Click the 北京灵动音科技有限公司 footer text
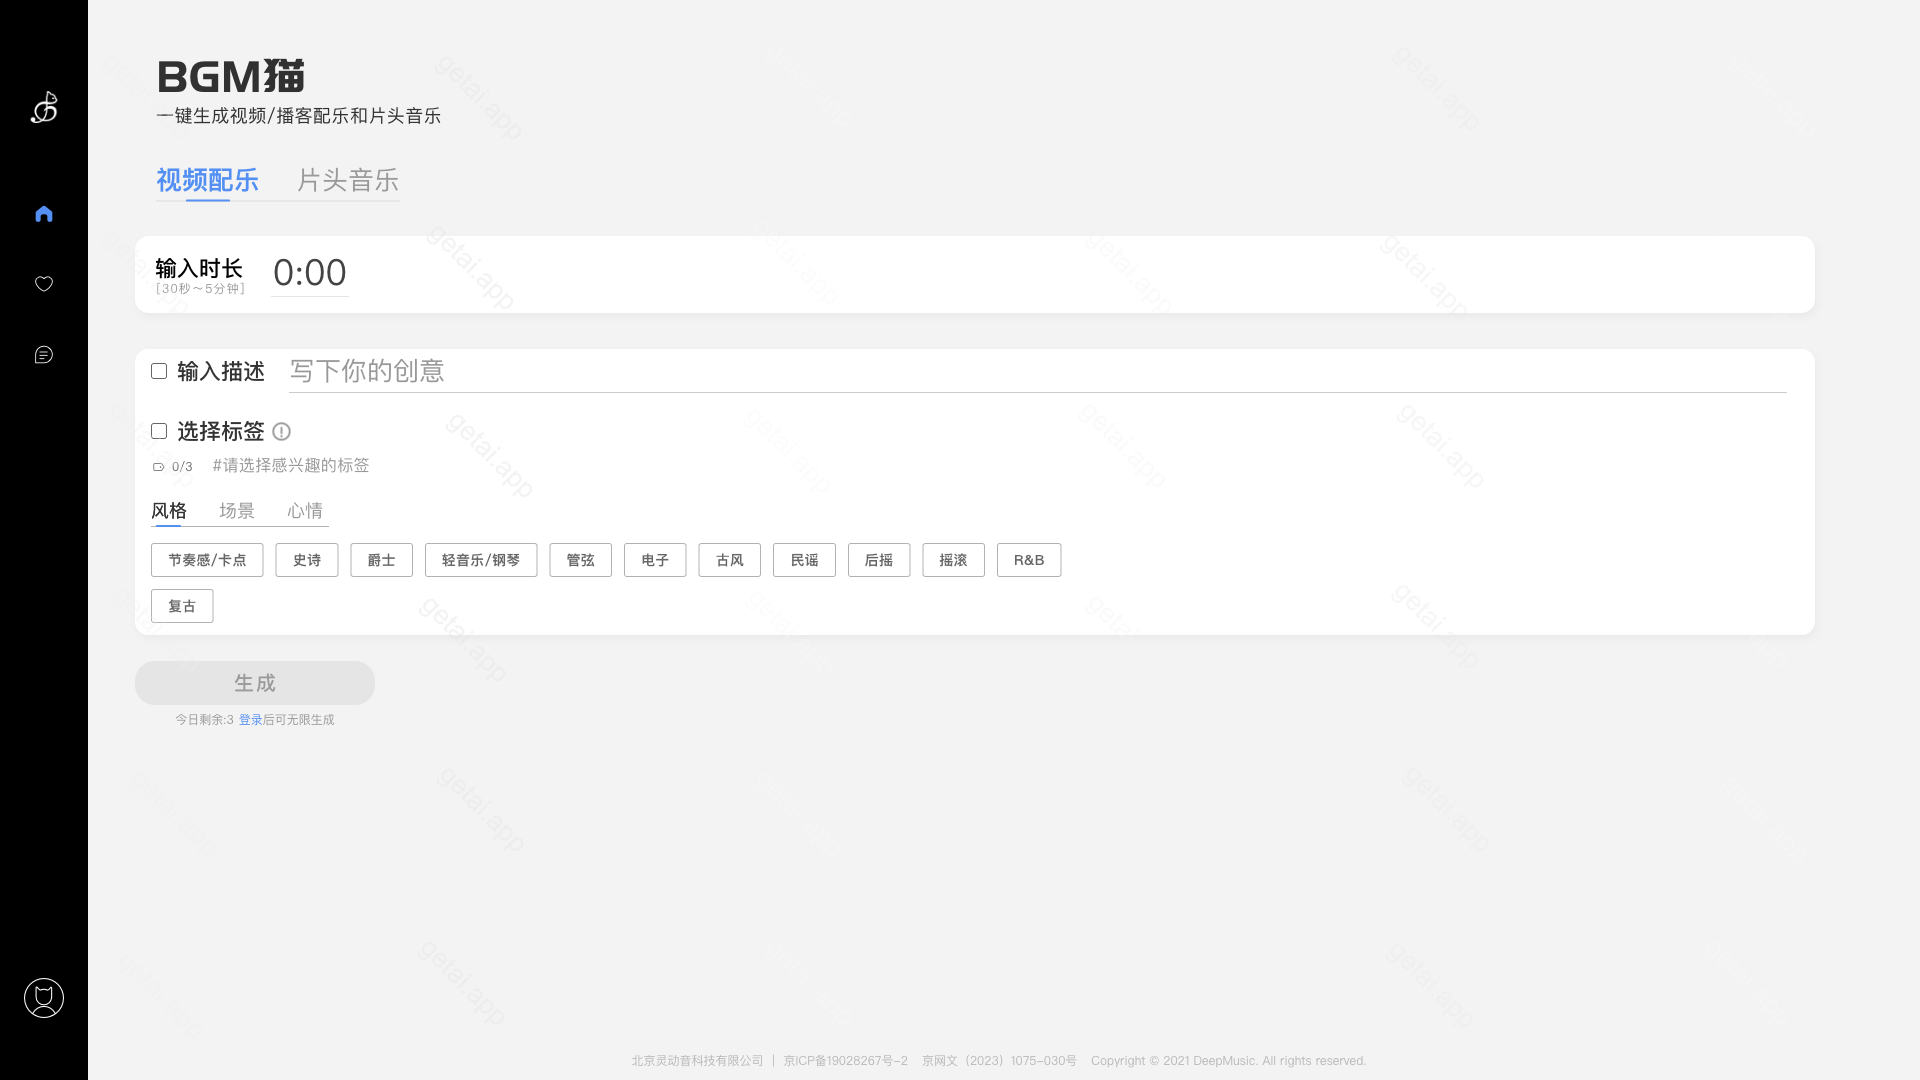This screenshot has height=1080, width=1920. pos(697,1061)
